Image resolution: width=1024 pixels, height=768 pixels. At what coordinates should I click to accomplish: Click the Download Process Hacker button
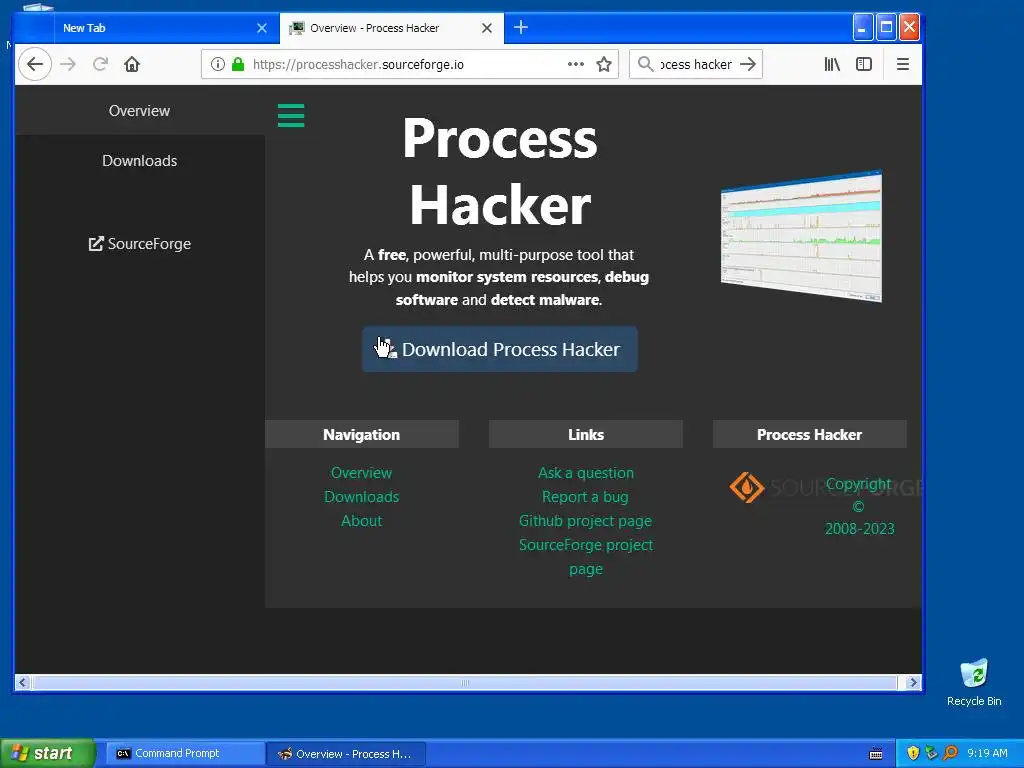point(500,349)
